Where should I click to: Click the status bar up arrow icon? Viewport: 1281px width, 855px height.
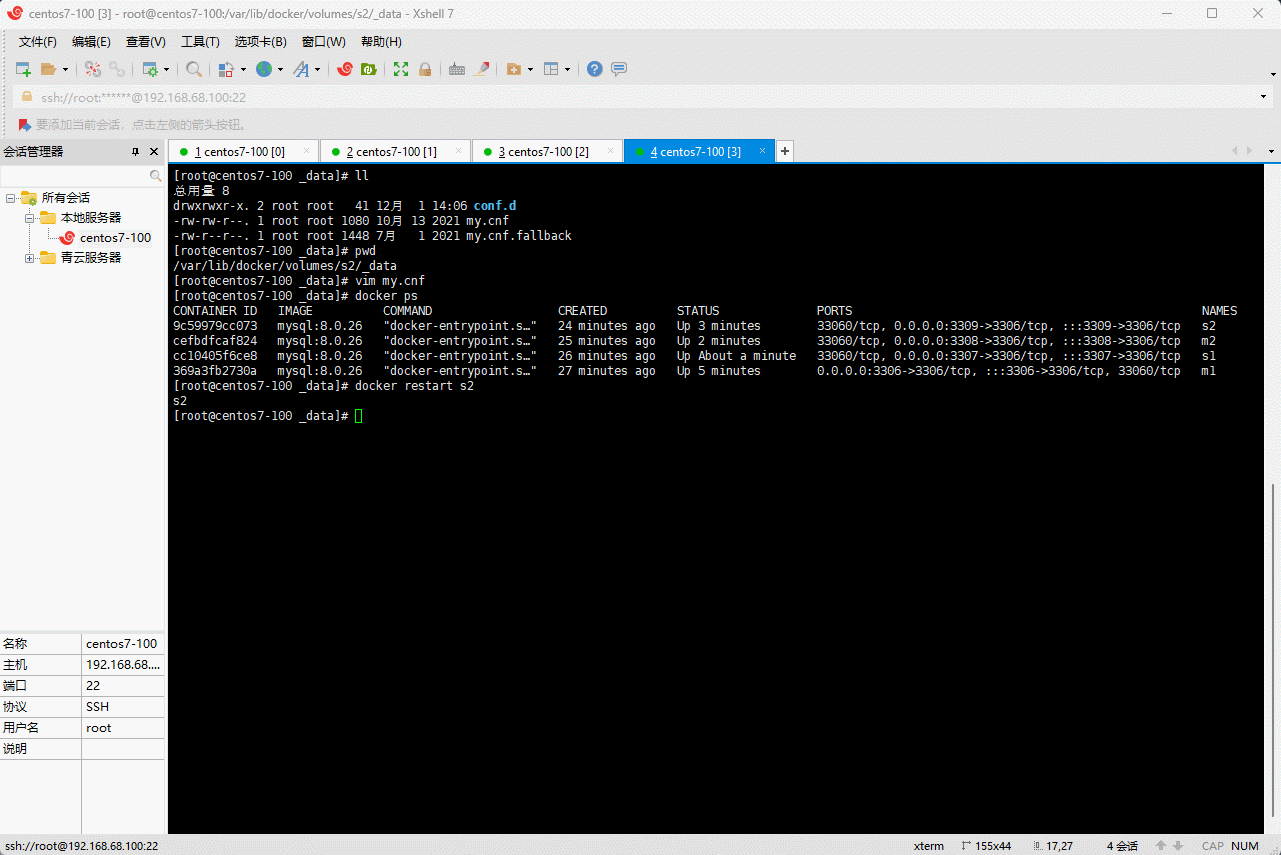1161,846
